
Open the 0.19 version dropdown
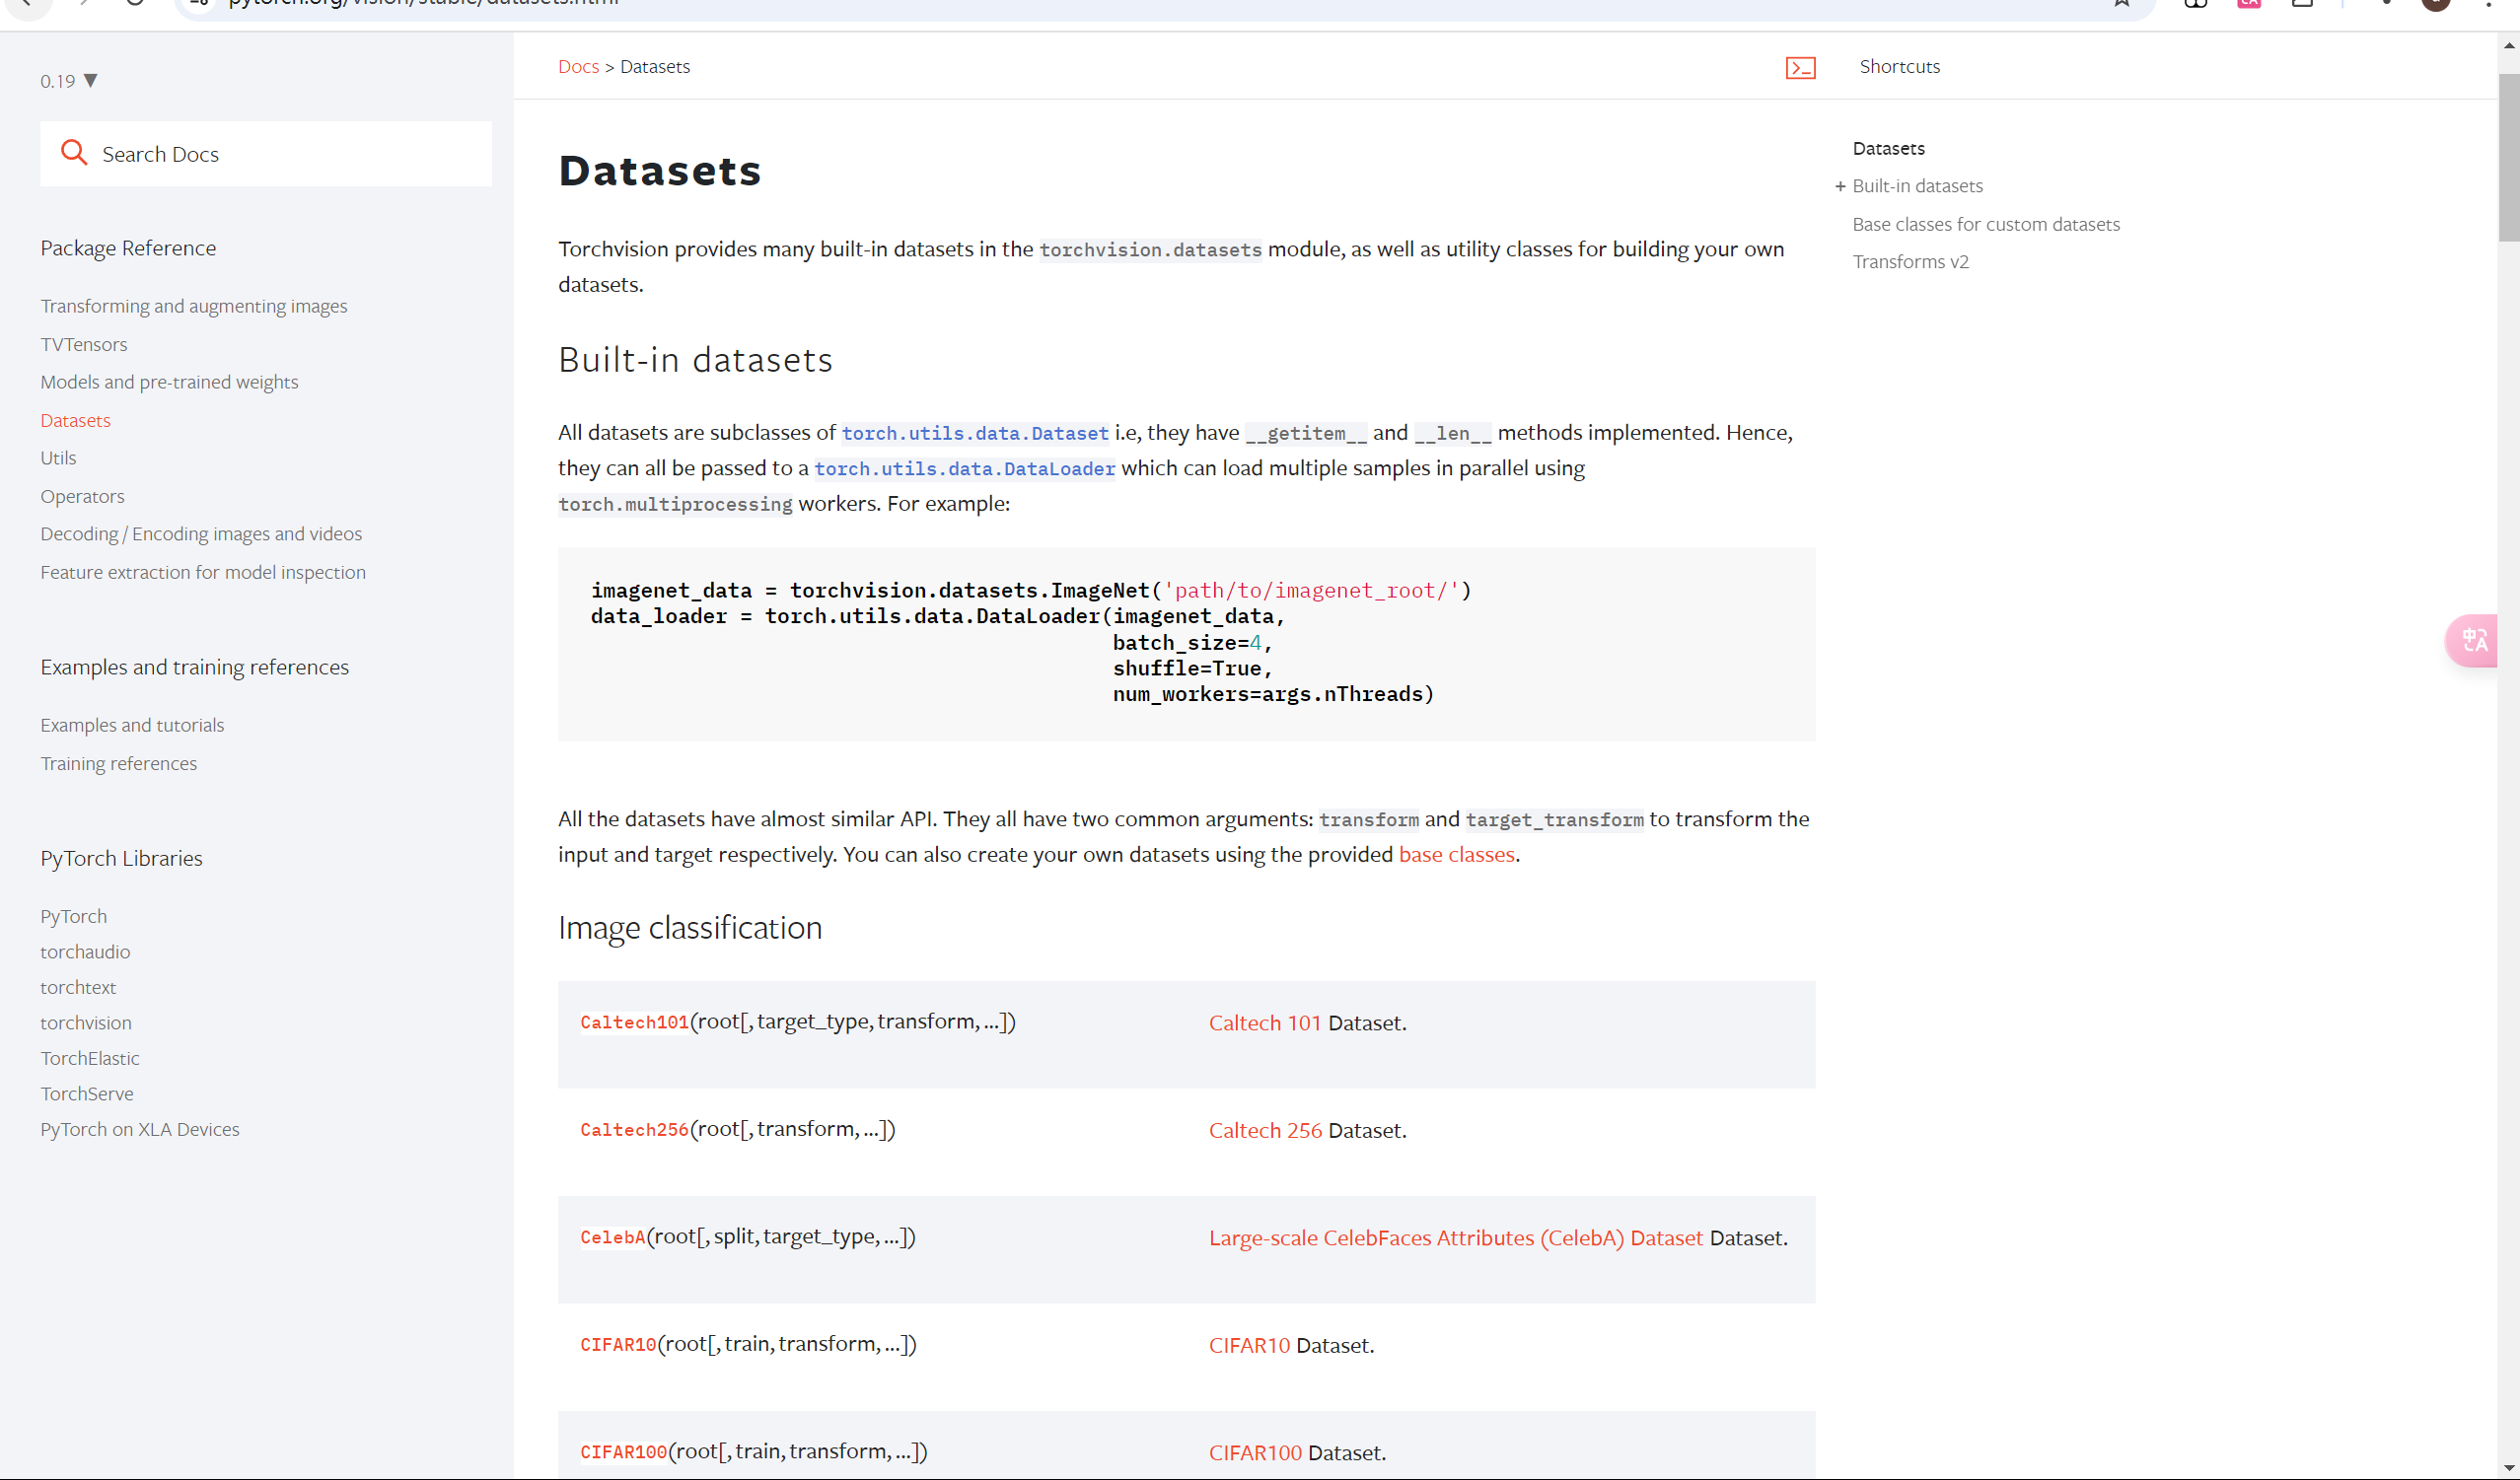68,81
